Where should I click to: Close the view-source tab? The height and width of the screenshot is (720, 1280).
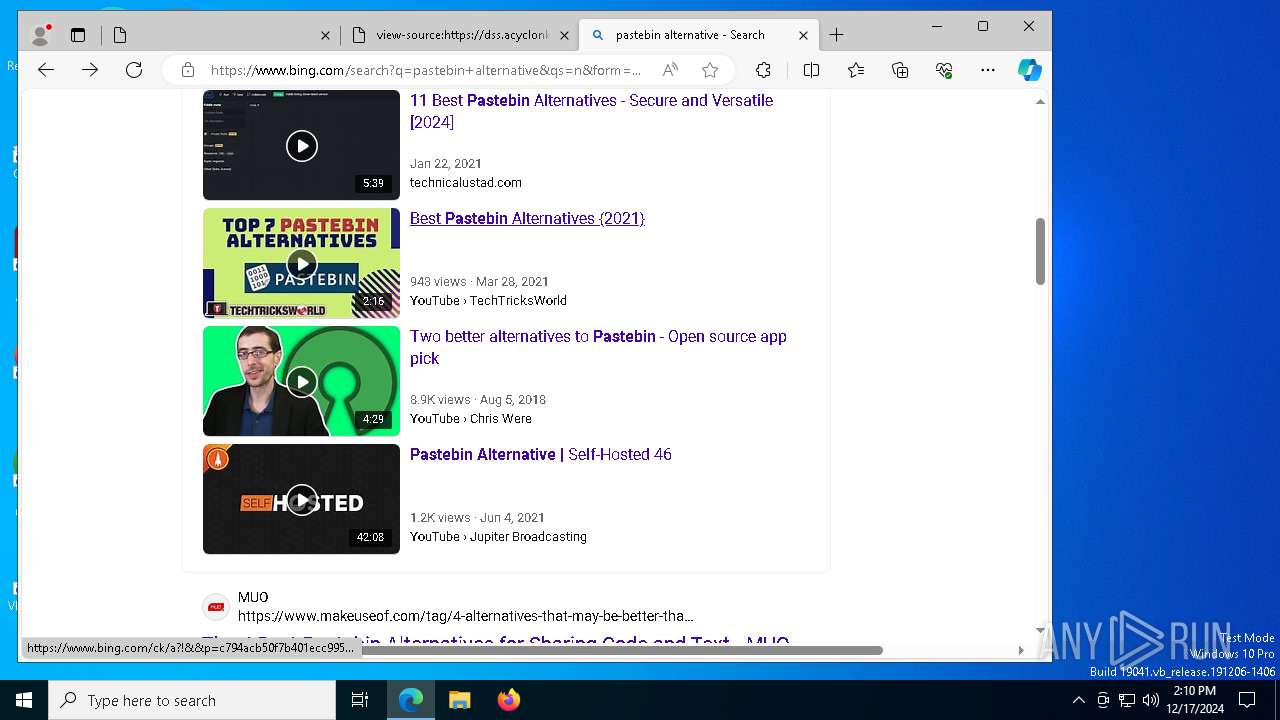point(564,35)
